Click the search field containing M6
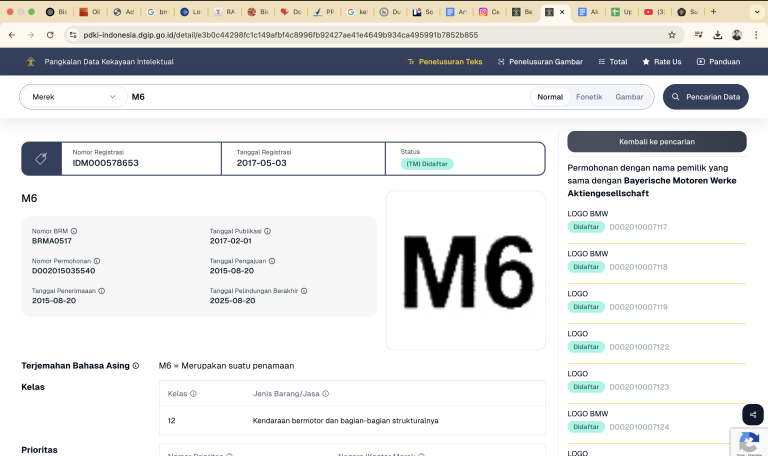This screenshot has height=456, width=768. (x=328, y=97)
